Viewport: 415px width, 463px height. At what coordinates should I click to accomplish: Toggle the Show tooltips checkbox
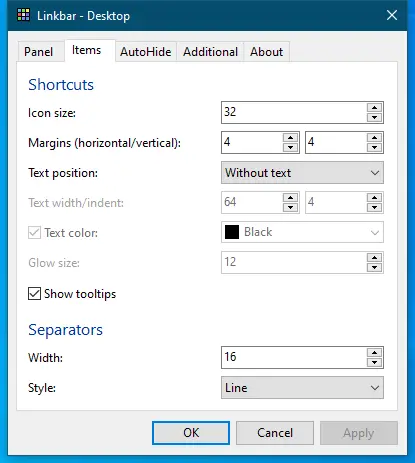(x=34, y=294)
